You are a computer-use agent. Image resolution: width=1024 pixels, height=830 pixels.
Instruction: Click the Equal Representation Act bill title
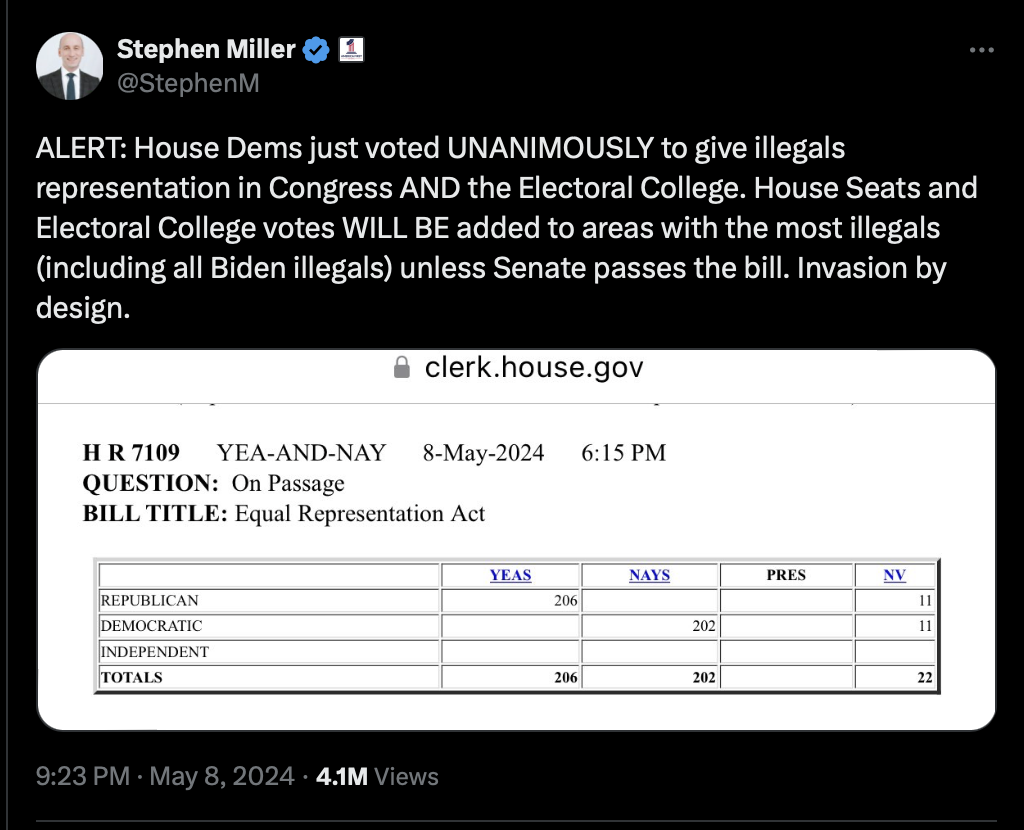(x=360, y=514)
